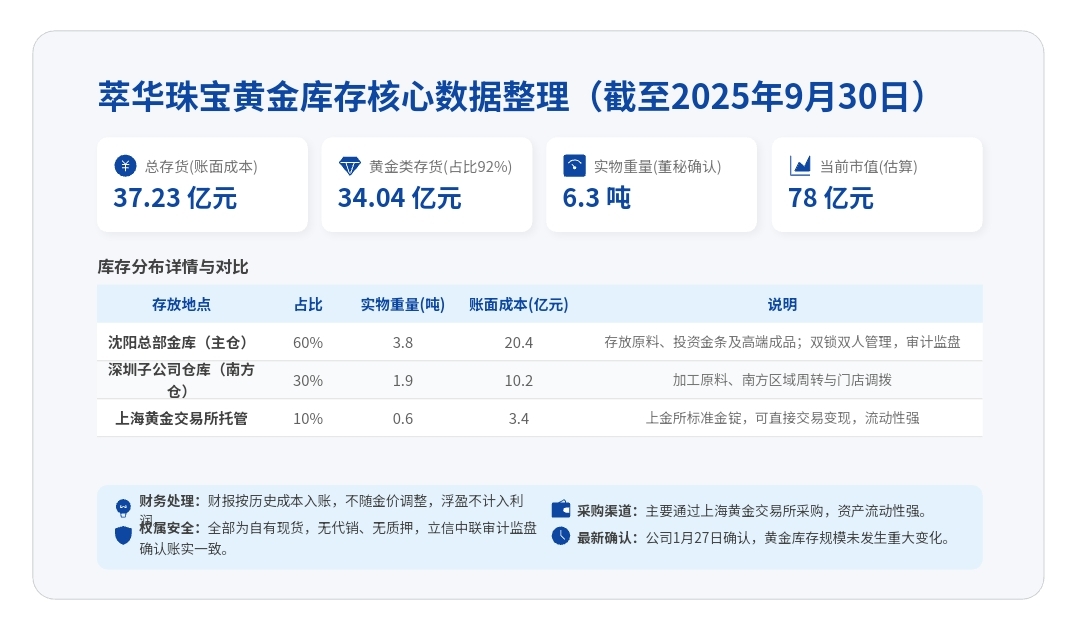Screen dimensions: 1080x633
Task: Select the 上海黄金交易所托管 row name
Action: (181, 418)
